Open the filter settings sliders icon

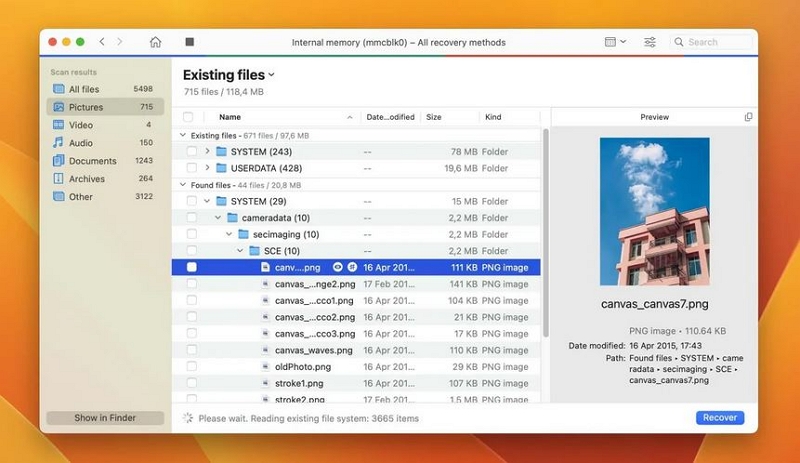[649, 42]
